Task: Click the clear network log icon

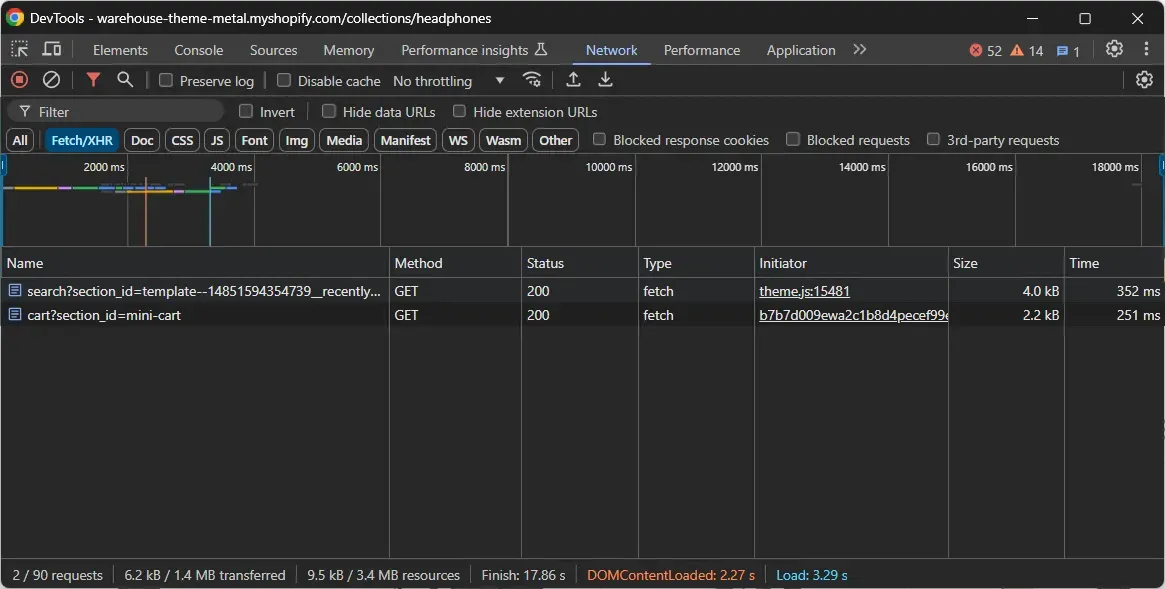Action: point(51,80)
